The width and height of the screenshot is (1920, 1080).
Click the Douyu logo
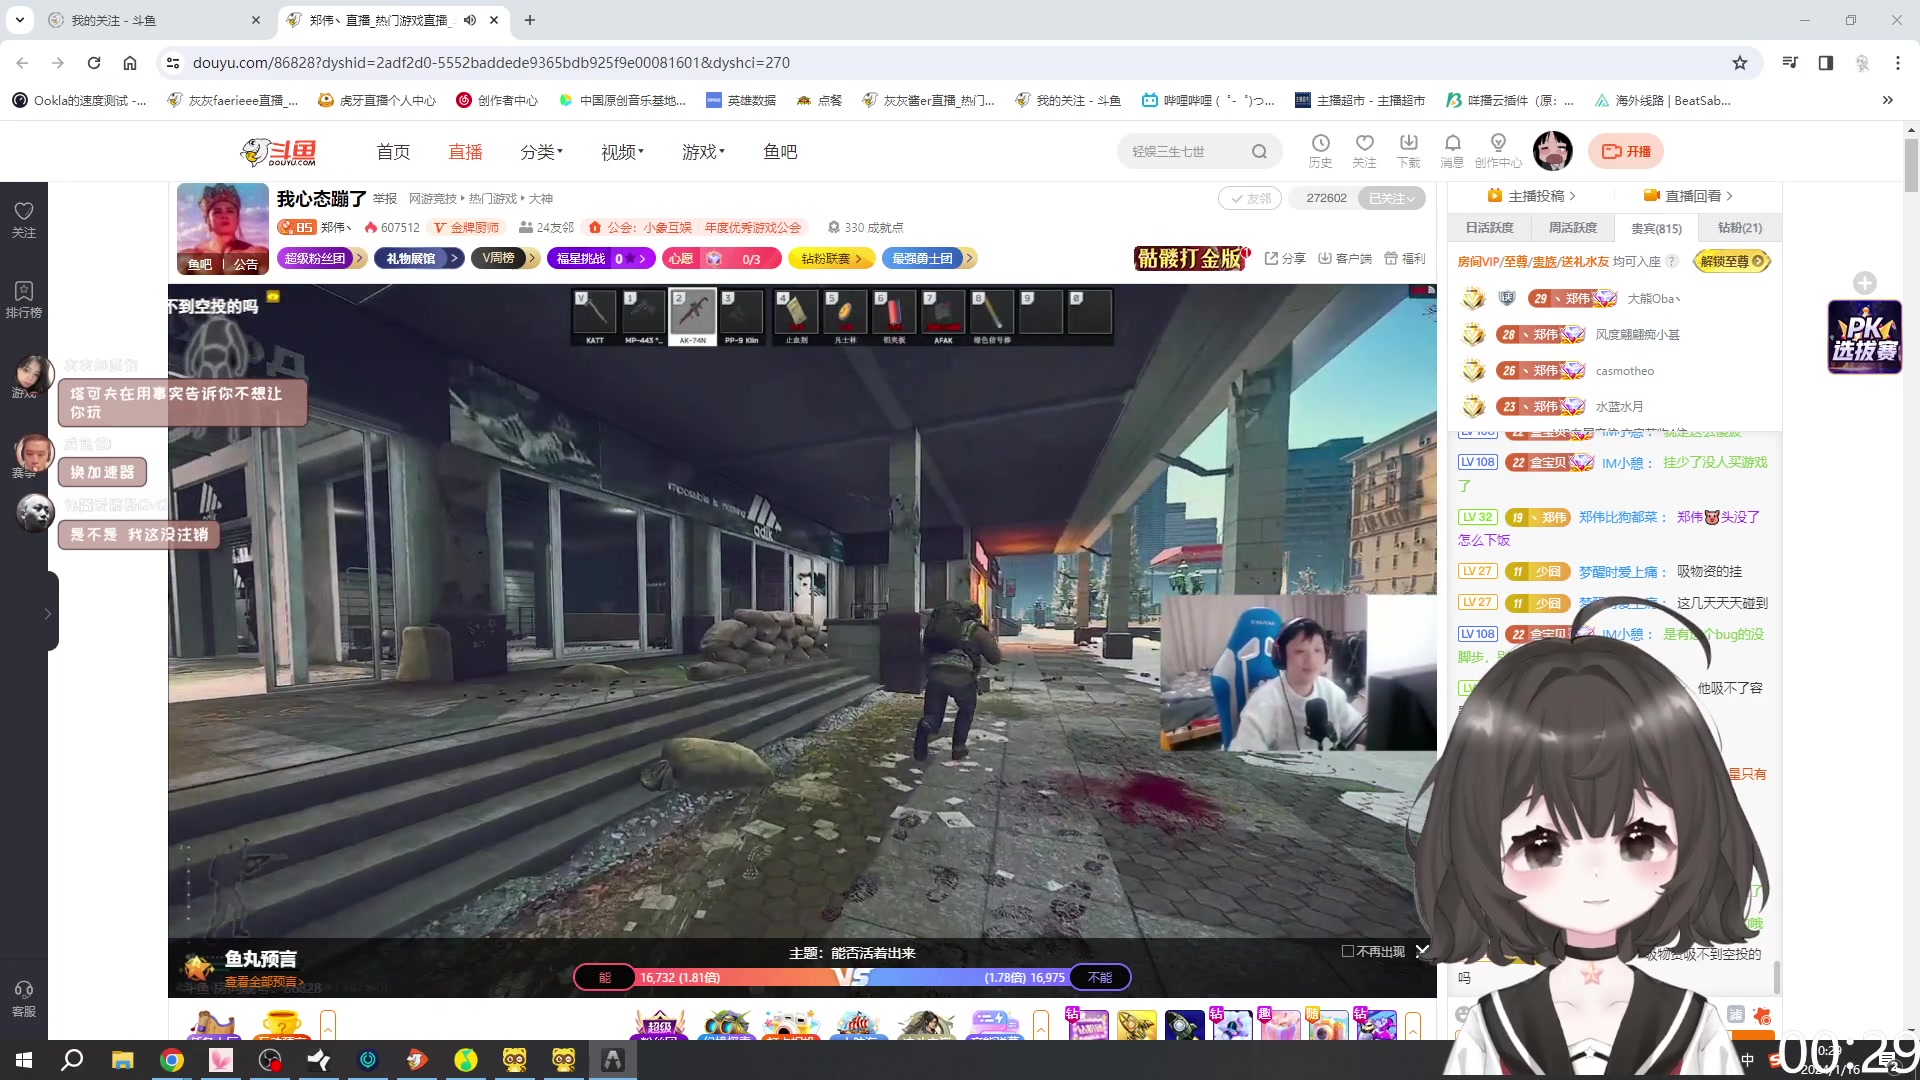[x=279, y=152]
